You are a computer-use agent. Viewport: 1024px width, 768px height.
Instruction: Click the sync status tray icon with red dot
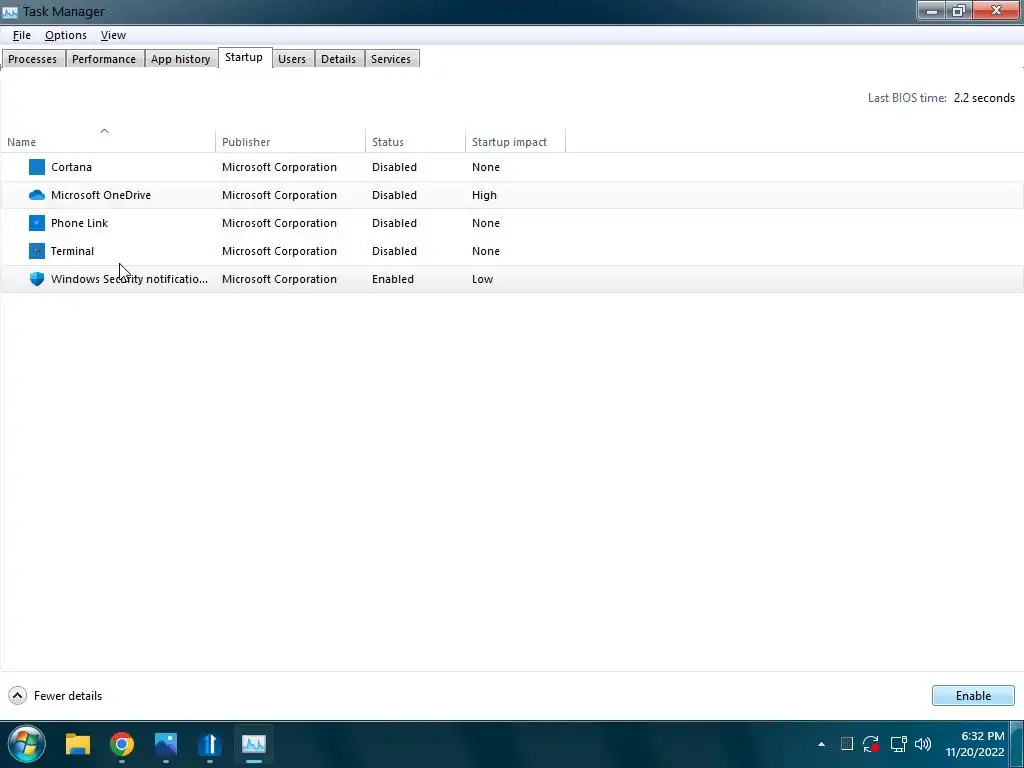[871, 744]
